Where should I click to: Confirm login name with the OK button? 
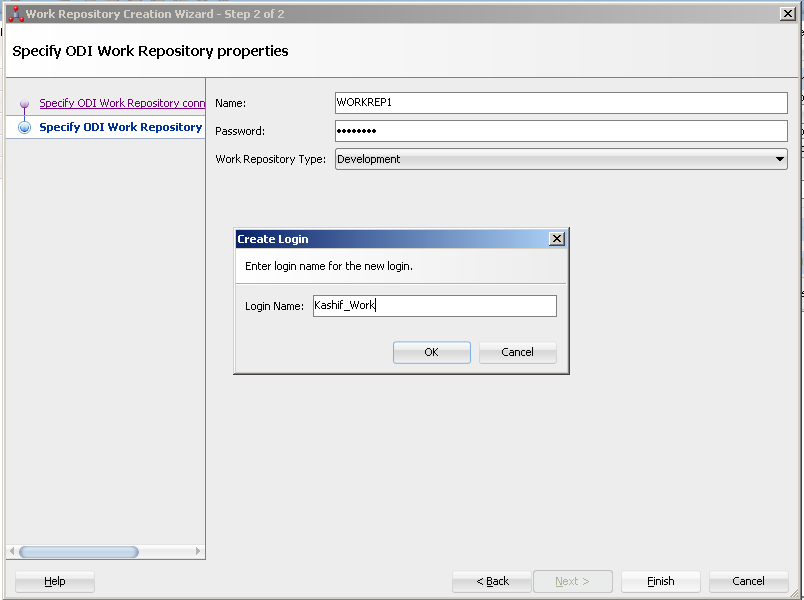point(431,352)
